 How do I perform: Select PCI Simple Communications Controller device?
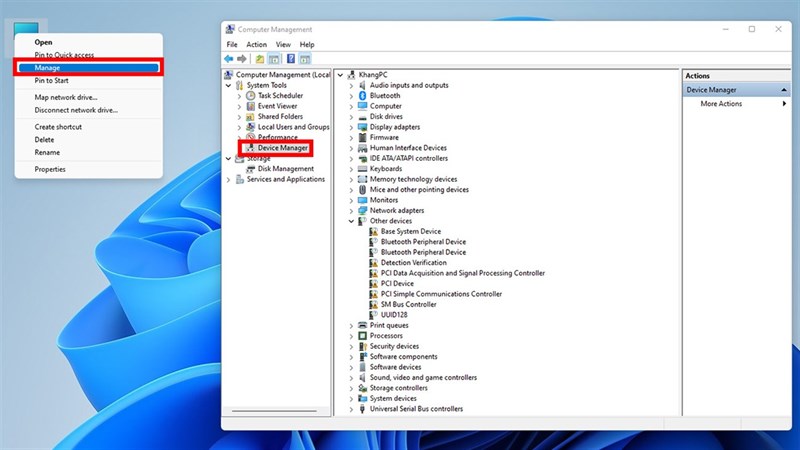[441, 294]
